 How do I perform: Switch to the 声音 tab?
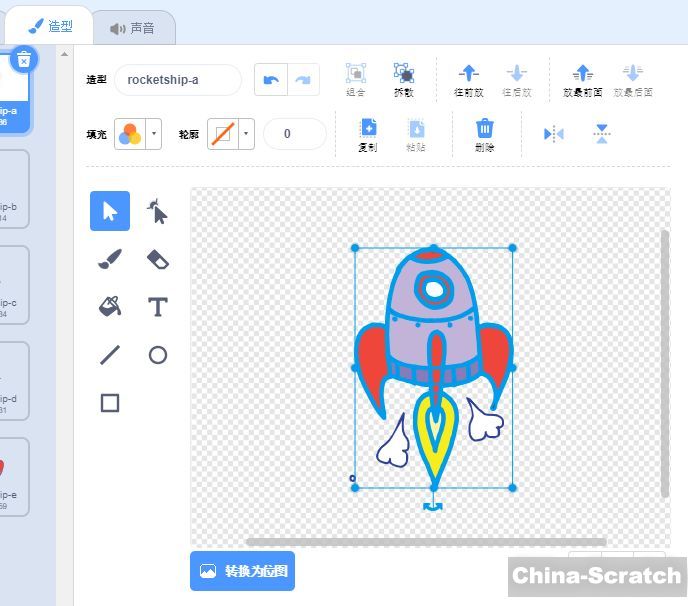[x=133, y=28]
